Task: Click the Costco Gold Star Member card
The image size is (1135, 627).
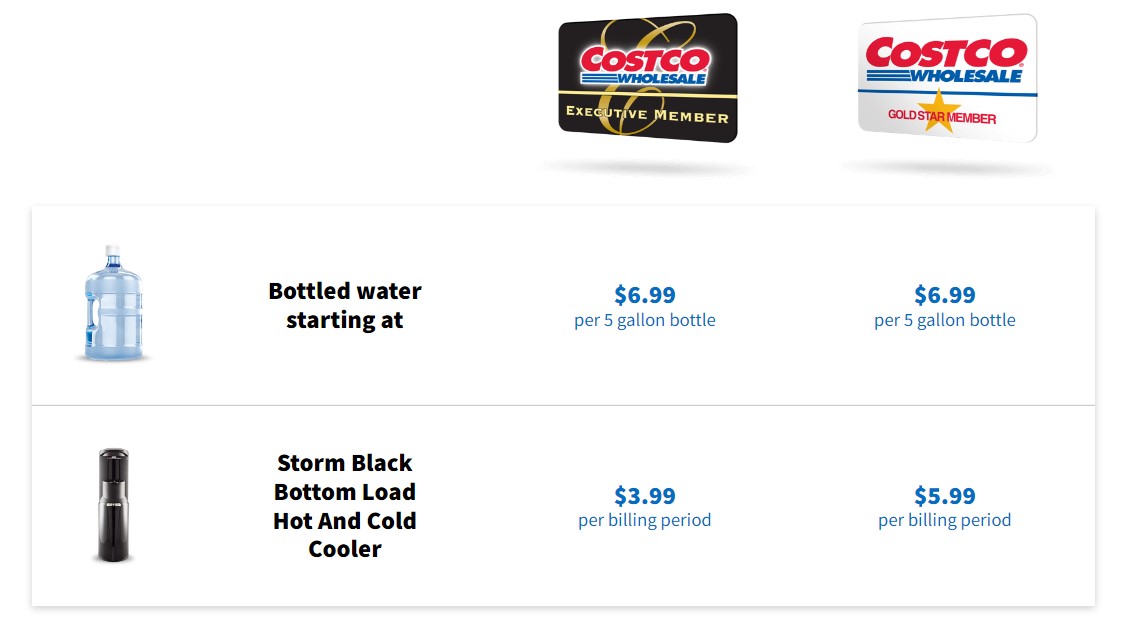Action: [x=946, y=78]
